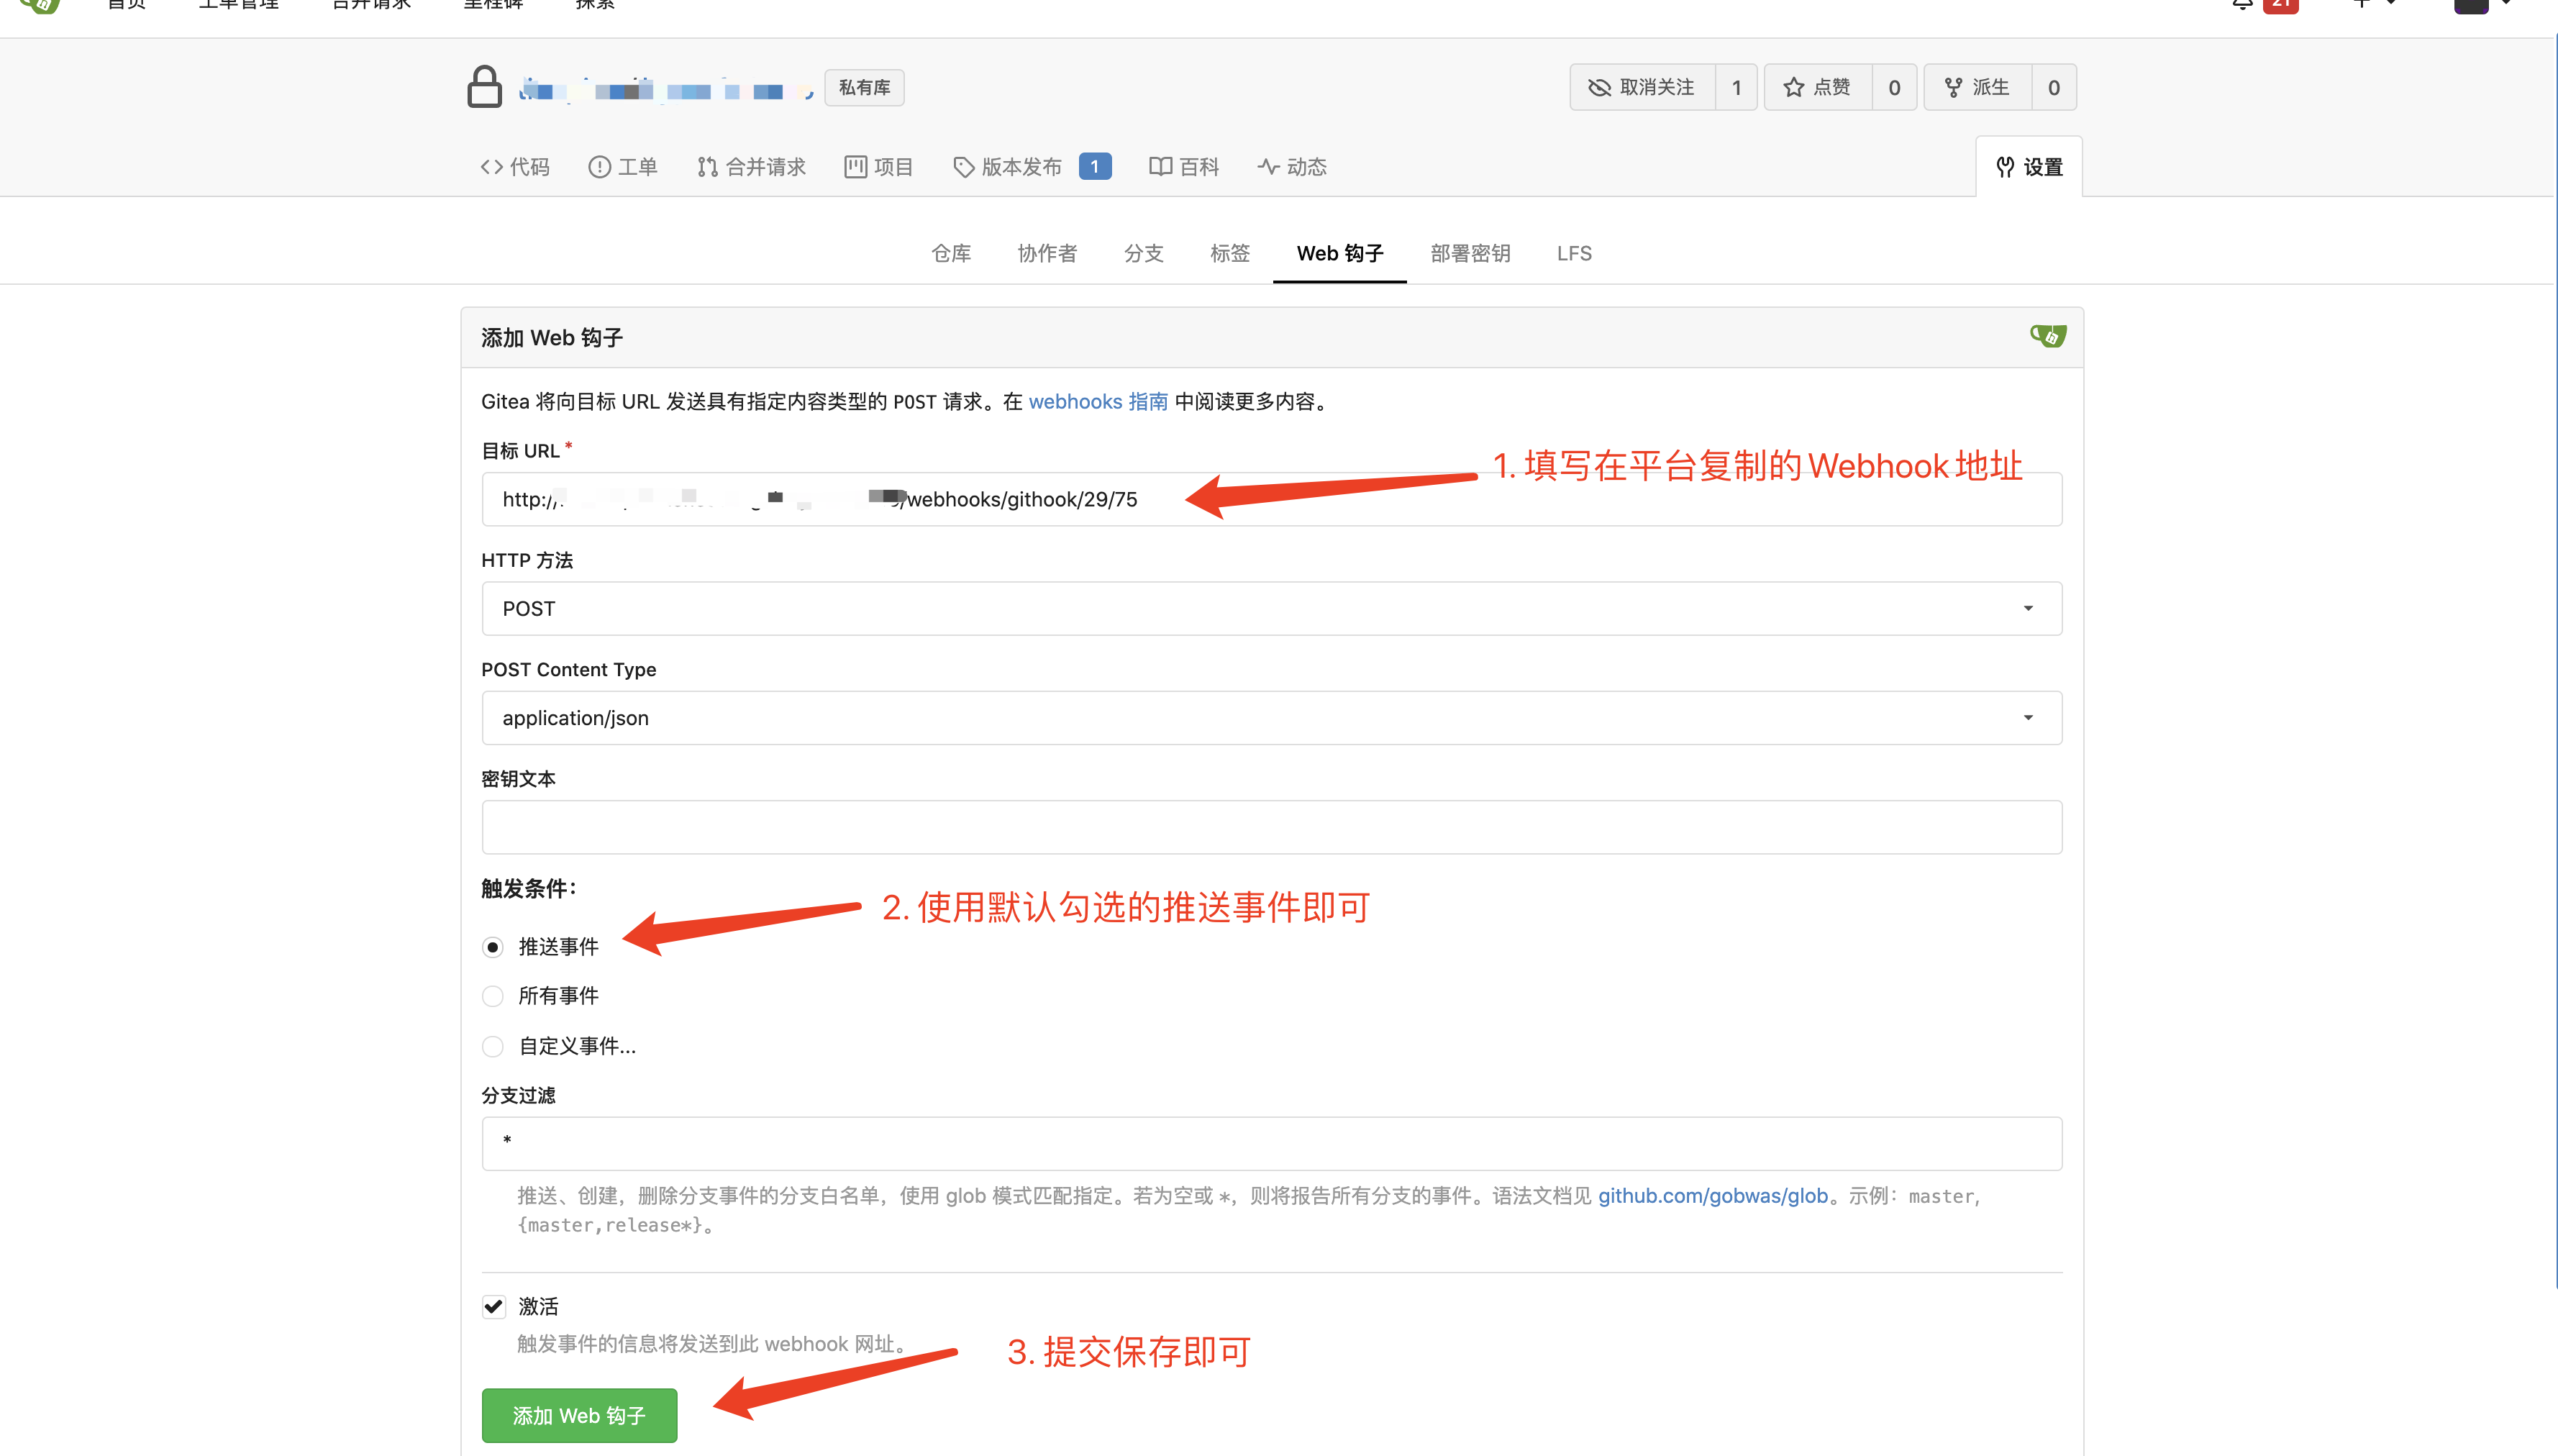Switch to the 协作者 settings tab
The image size is (2558, 1456).
click(1046, 253)
